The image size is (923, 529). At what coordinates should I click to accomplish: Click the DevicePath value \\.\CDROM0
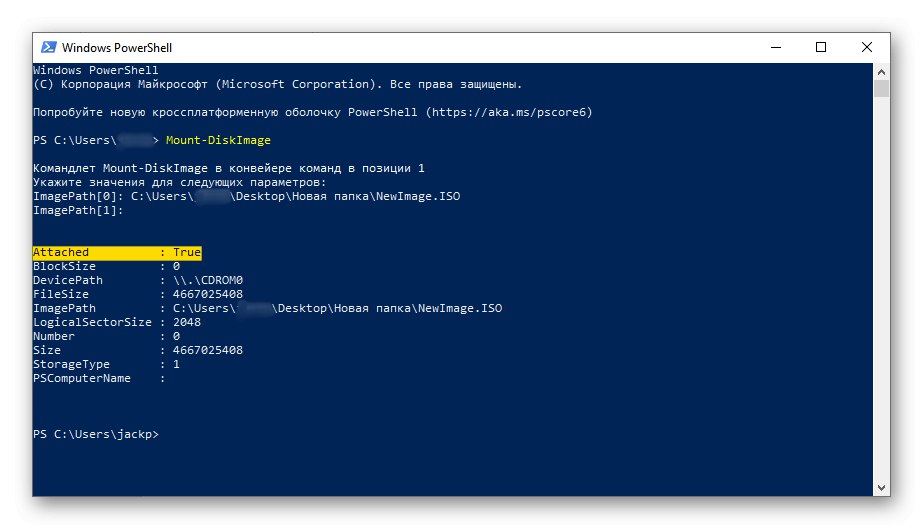(208, 281)
